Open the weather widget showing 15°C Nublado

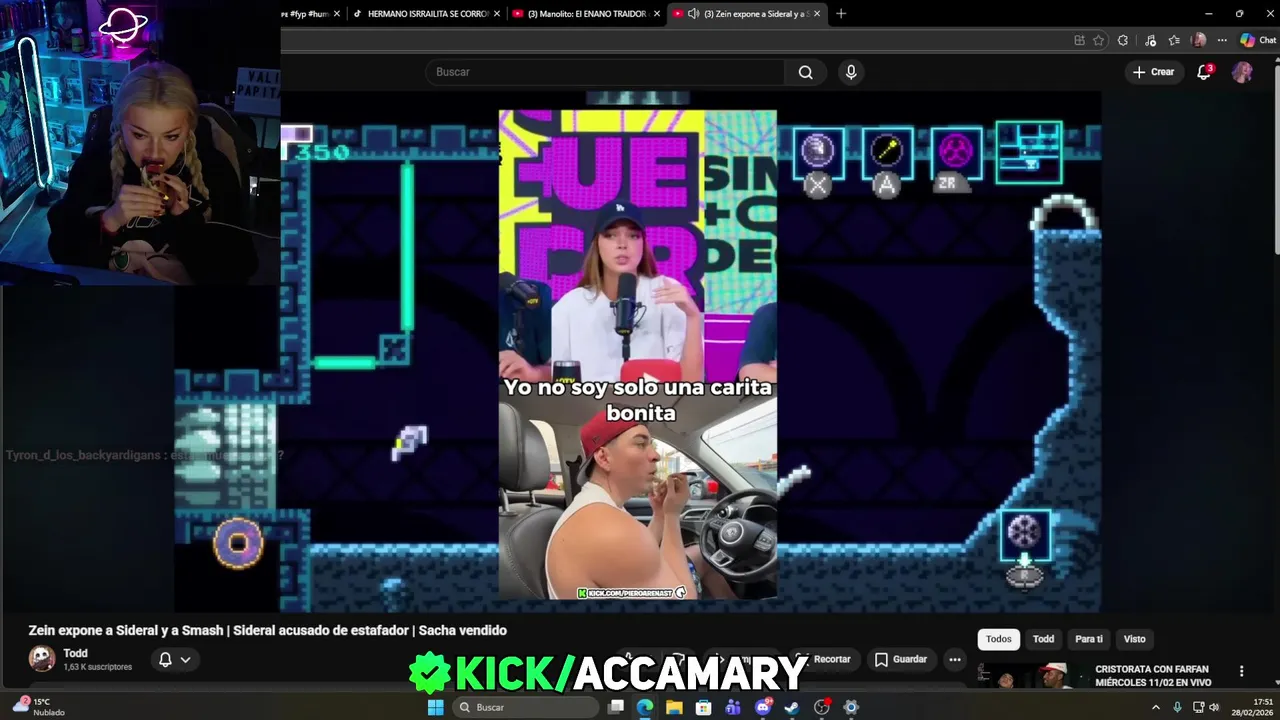pyautogui.click(x=40, y=707)
